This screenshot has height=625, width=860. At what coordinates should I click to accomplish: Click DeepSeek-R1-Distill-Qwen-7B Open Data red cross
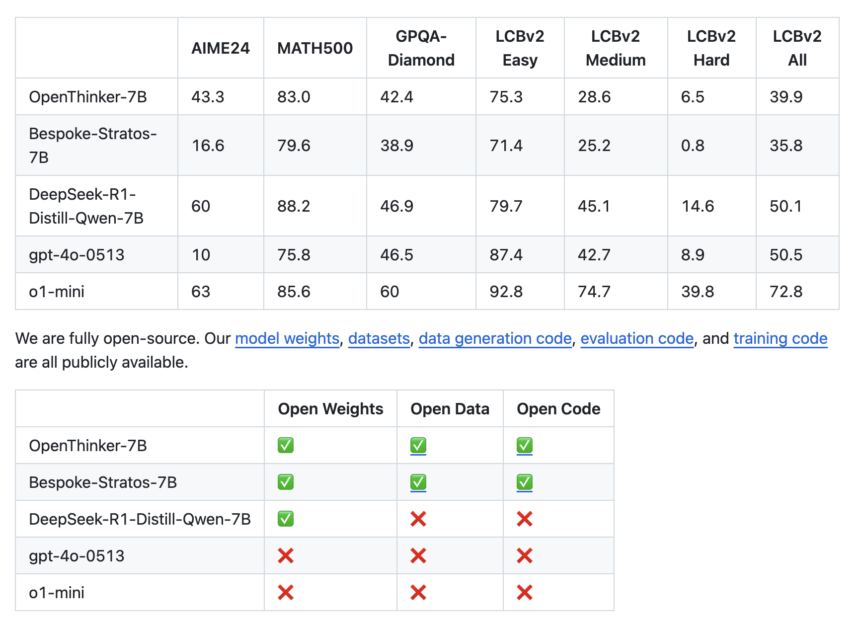click(418, 519)
